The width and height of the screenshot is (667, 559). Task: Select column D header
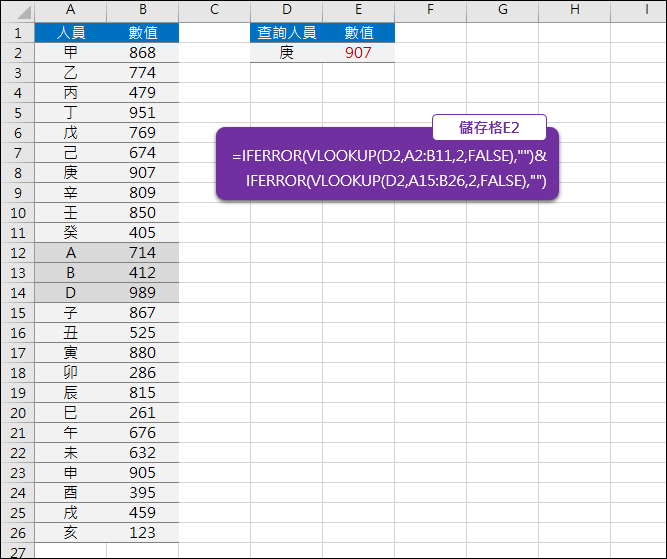286,11
